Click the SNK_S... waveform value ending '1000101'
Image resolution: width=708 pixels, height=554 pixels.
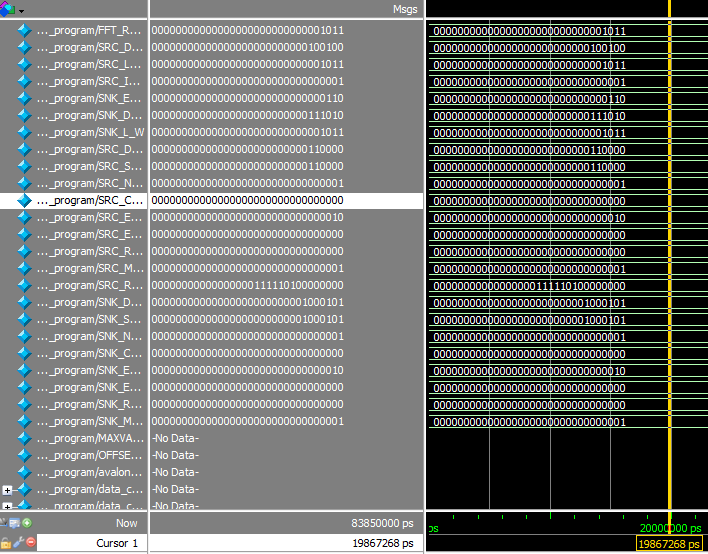(x=529, y=320)
